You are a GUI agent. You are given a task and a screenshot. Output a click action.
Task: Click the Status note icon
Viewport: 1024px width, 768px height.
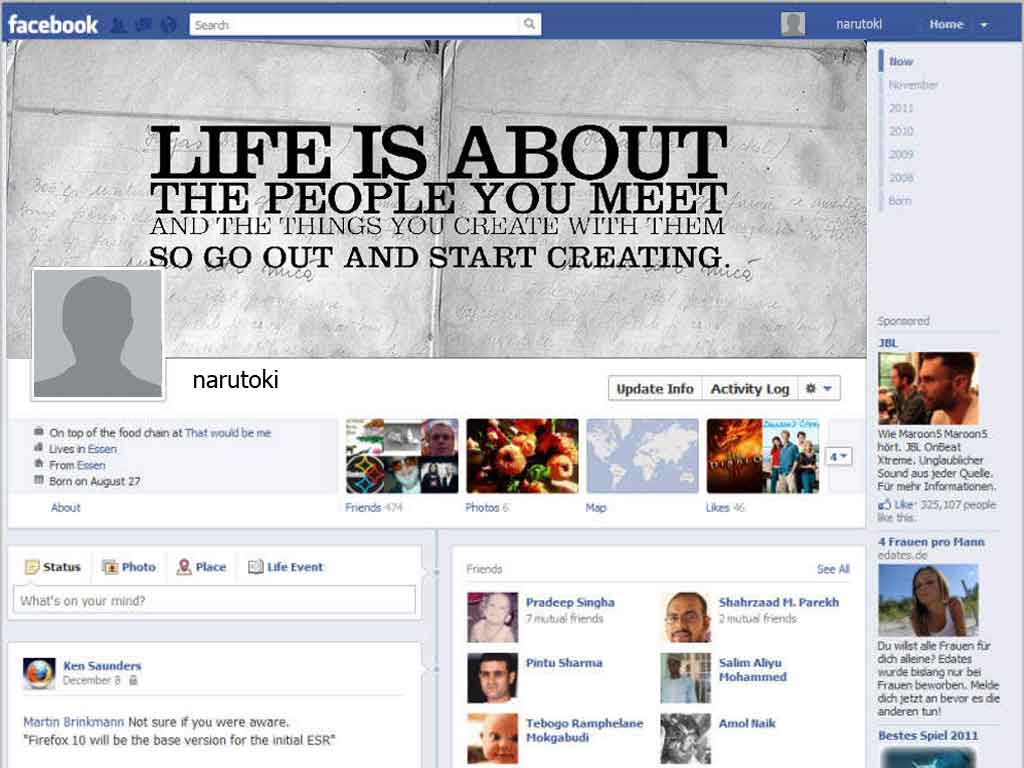[32, 567]
